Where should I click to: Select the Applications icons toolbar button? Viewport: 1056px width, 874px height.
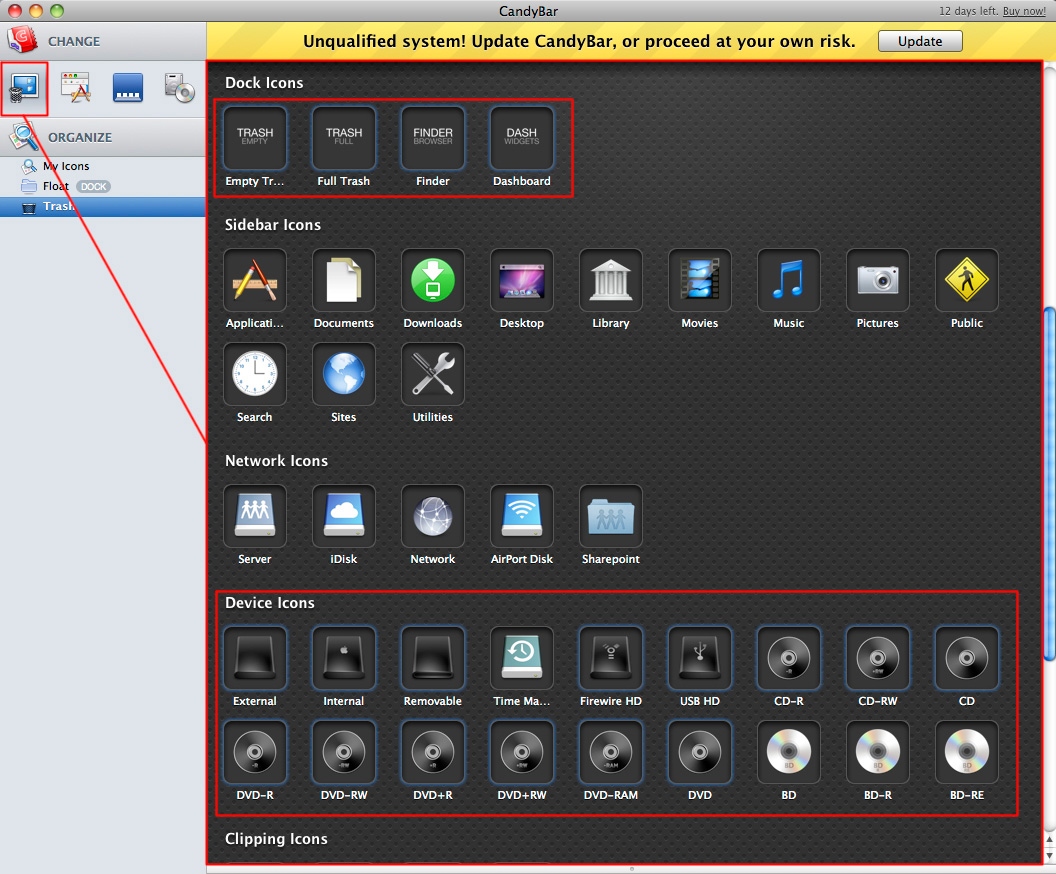(x=76, y=88)
